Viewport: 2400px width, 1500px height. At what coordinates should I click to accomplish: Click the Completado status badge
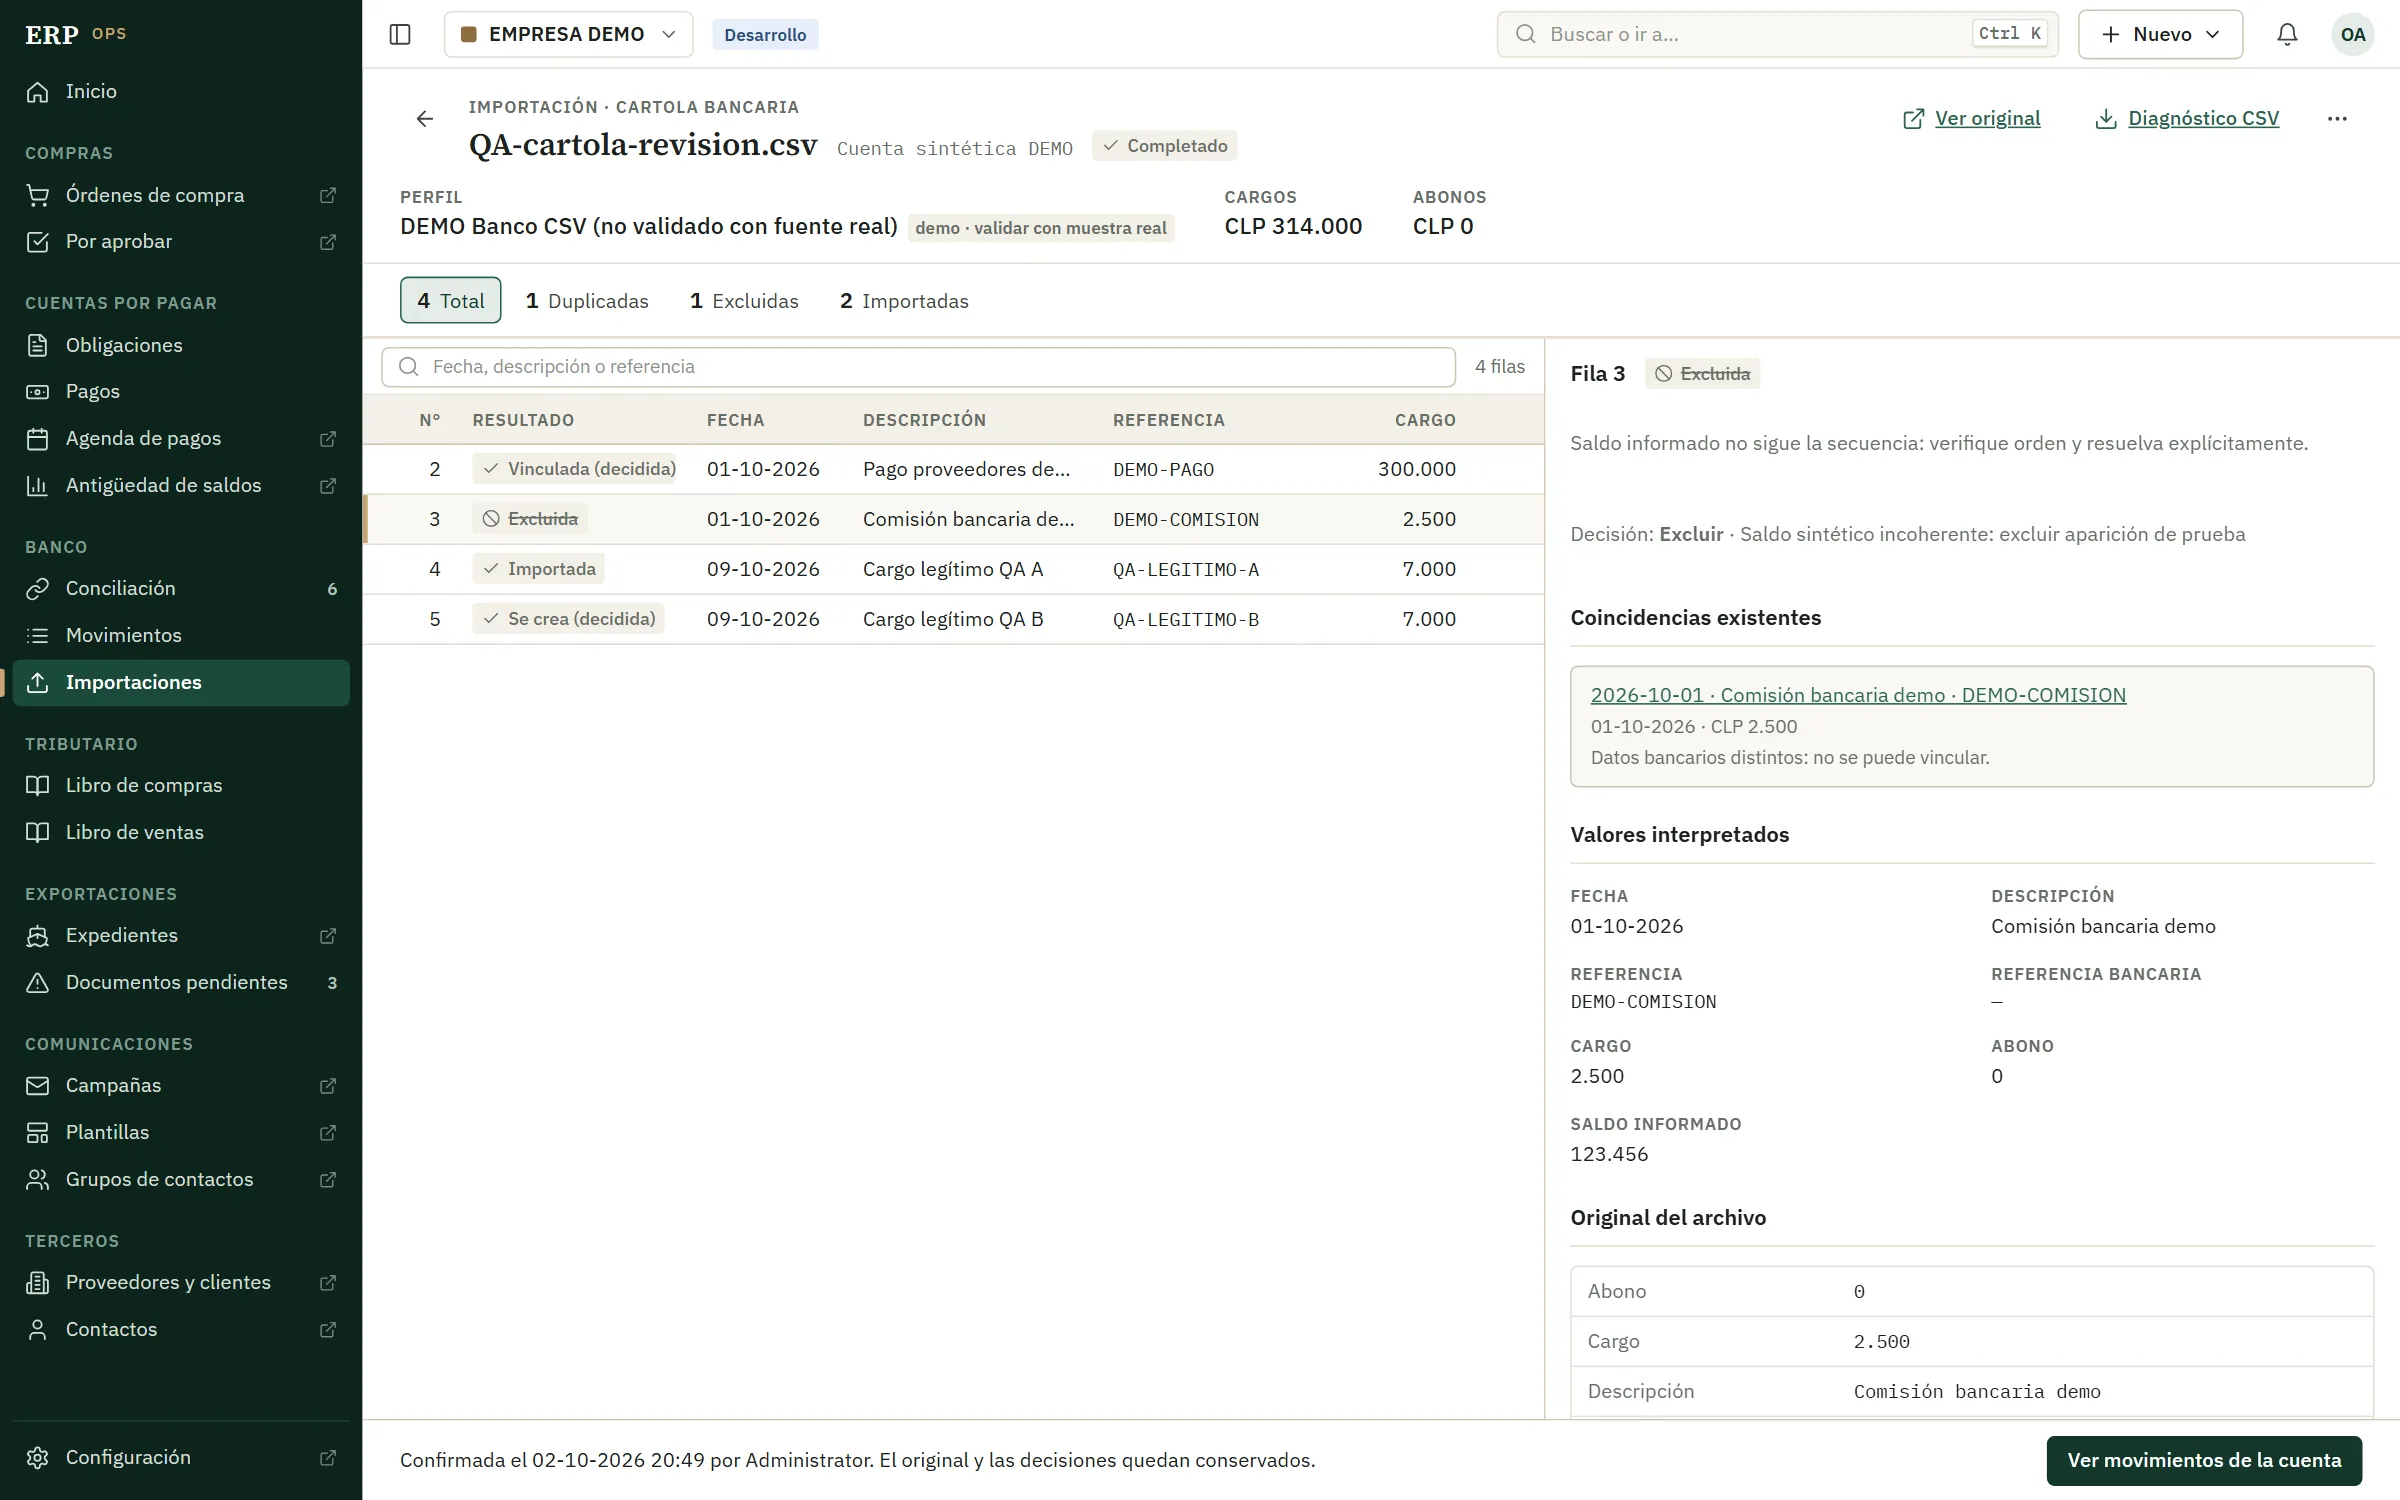[x=1165, y=146]
